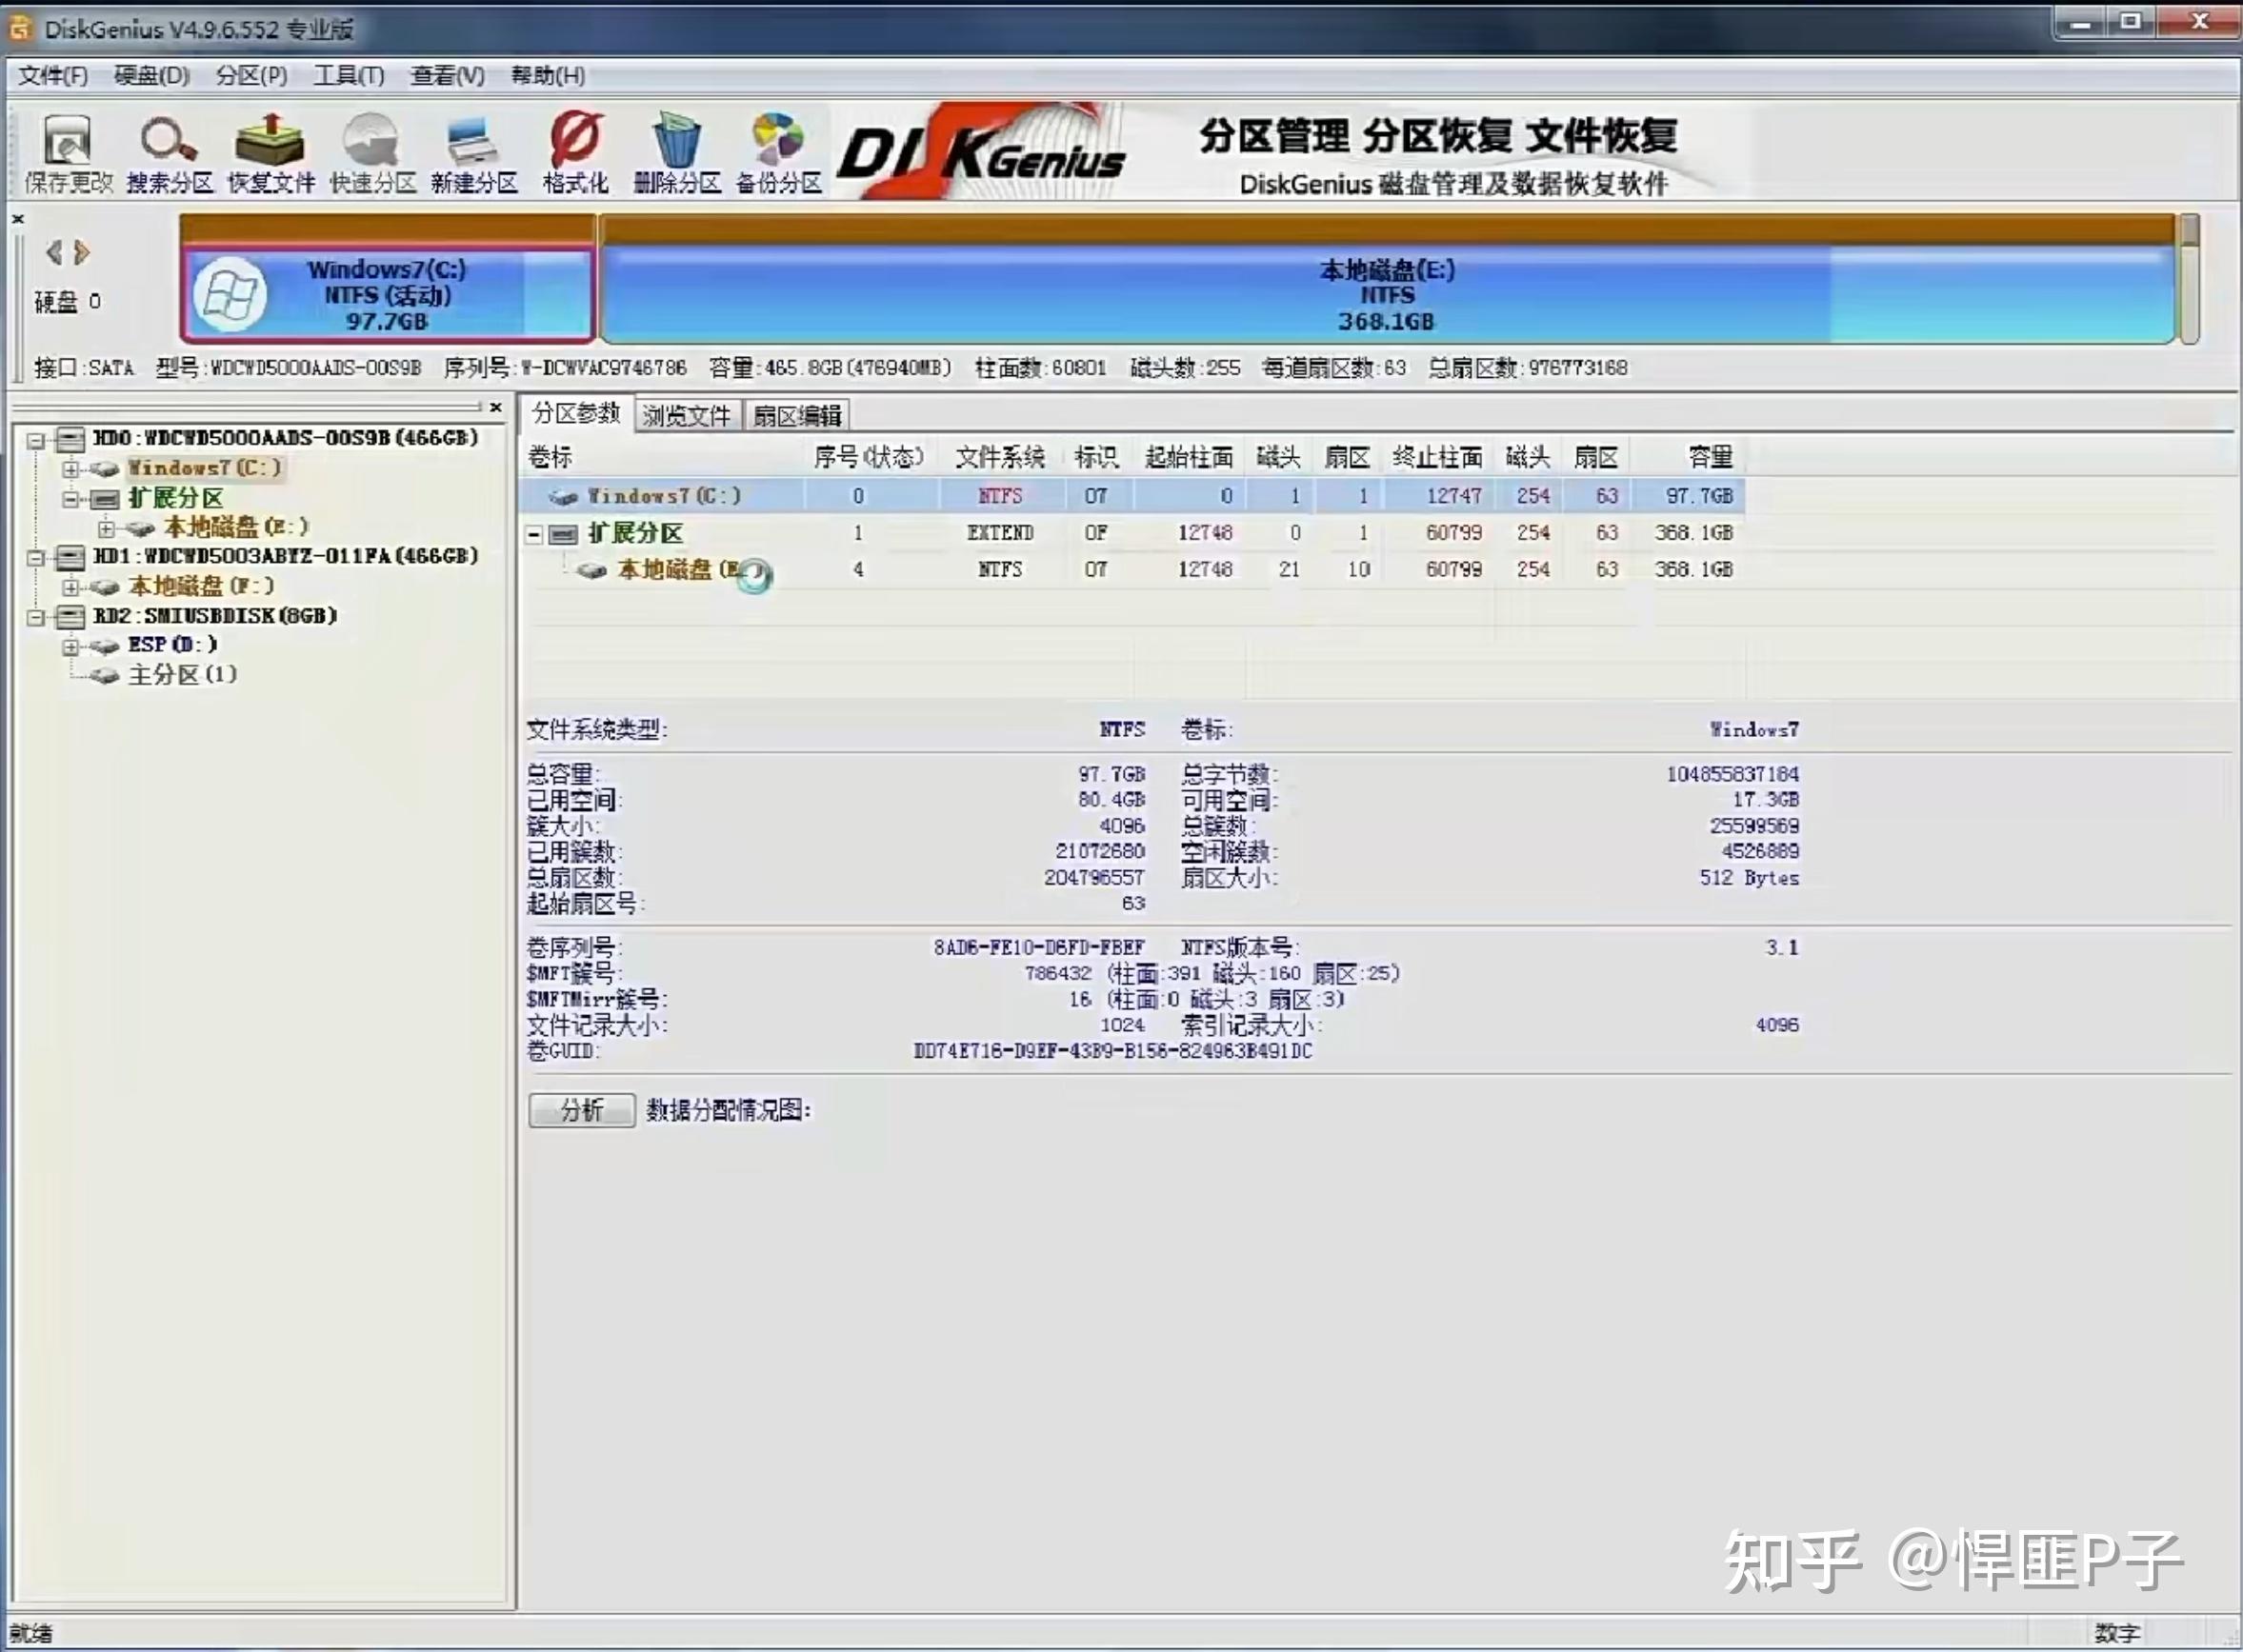Click the 快速分区 quick partition icon
The image size is (2243, 1652).
coord(373,153)
